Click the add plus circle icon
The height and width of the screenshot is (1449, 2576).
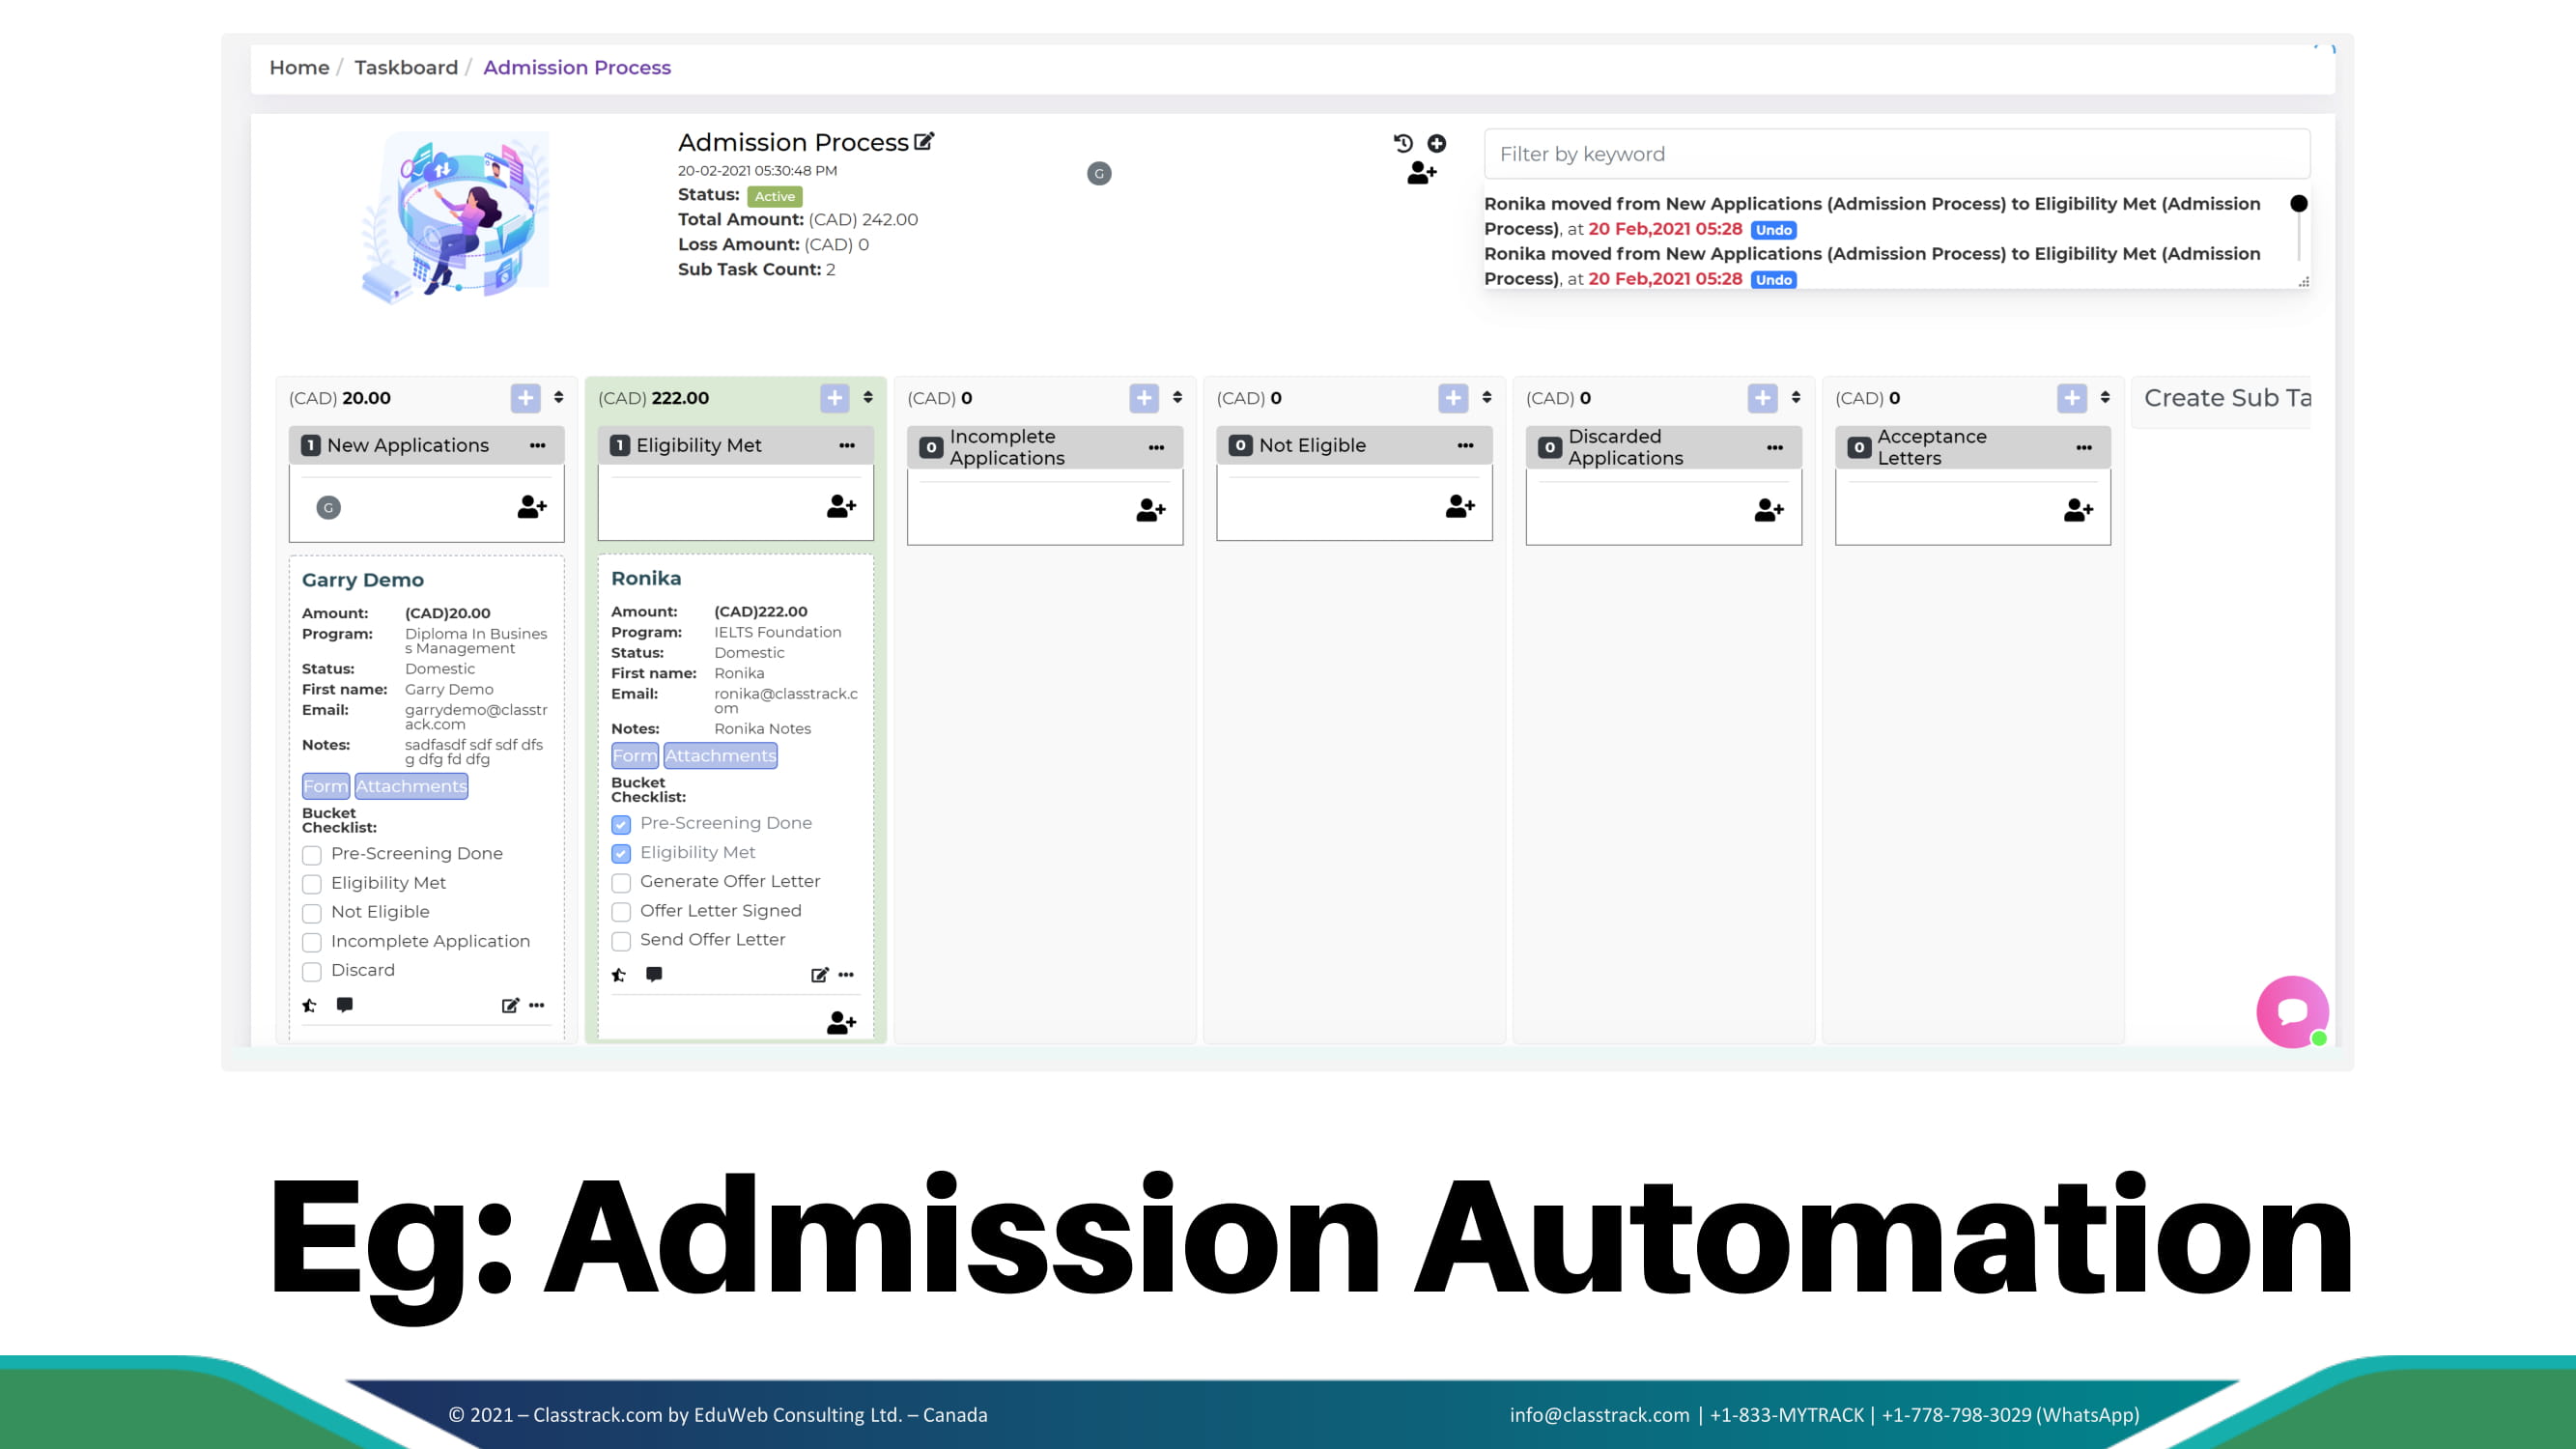coord(1437,143)
